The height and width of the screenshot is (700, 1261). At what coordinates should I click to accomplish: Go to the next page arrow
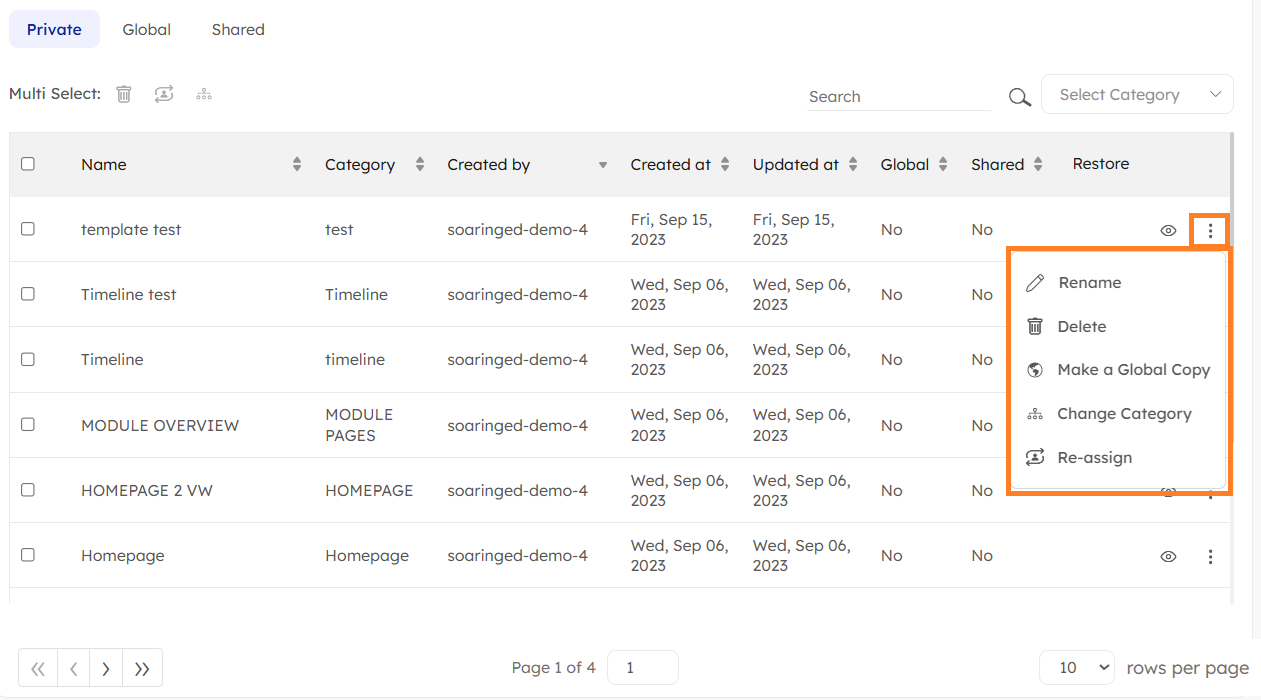click(x=106, y=669)
